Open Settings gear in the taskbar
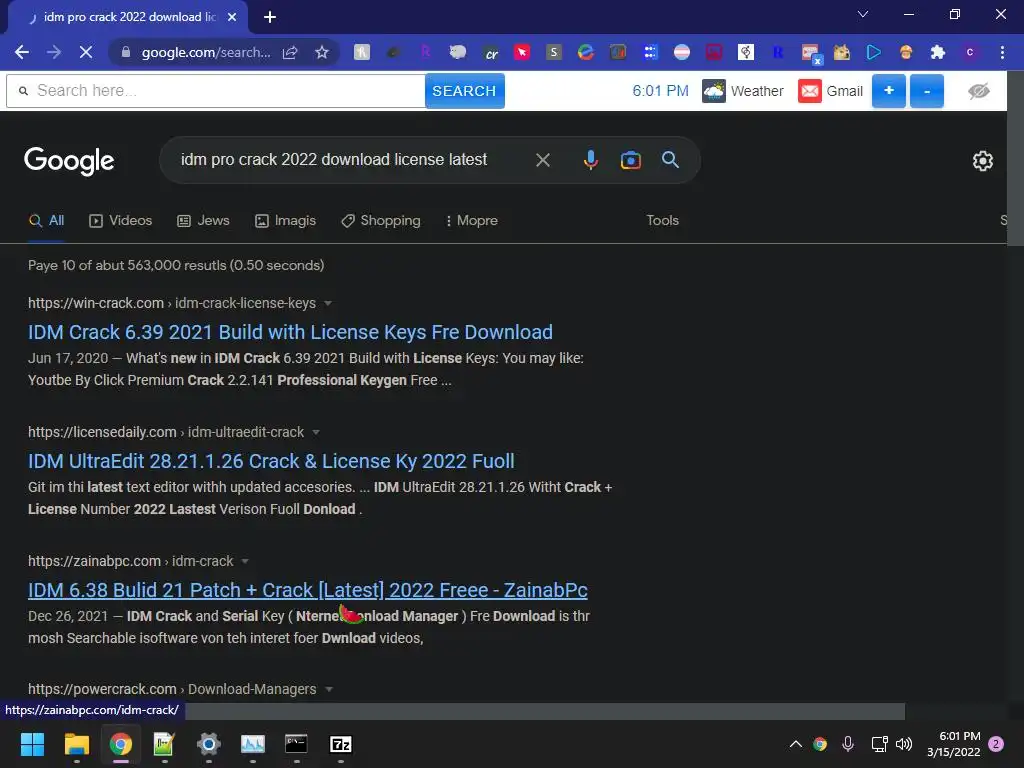The image size is (1024, 768). pos(209,744)
